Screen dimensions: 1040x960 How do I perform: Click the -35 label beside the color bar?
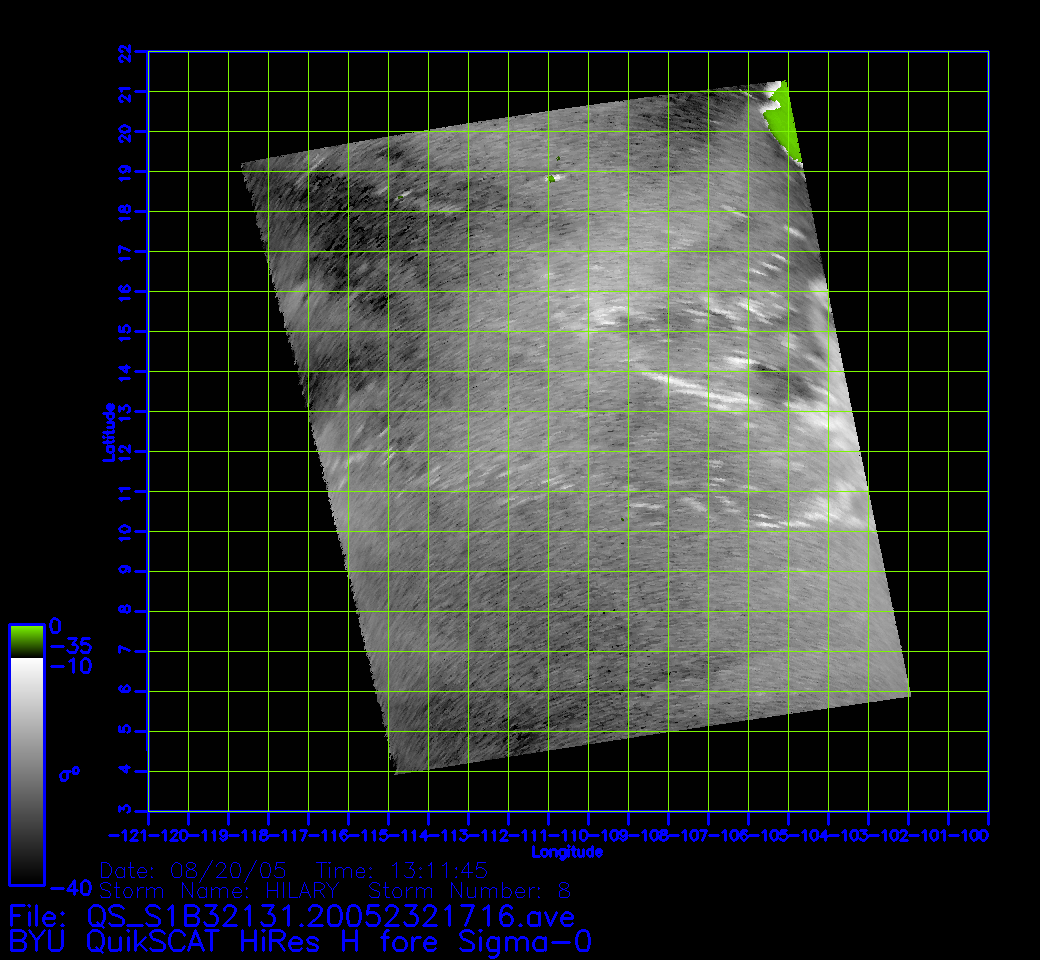70,645
